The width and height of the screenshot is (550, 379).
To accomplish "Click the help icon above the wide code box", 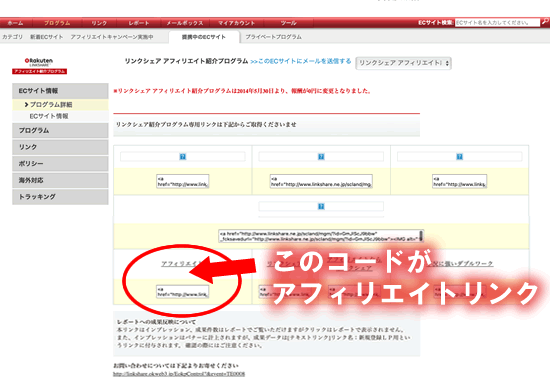I will (x=321, y=206).
